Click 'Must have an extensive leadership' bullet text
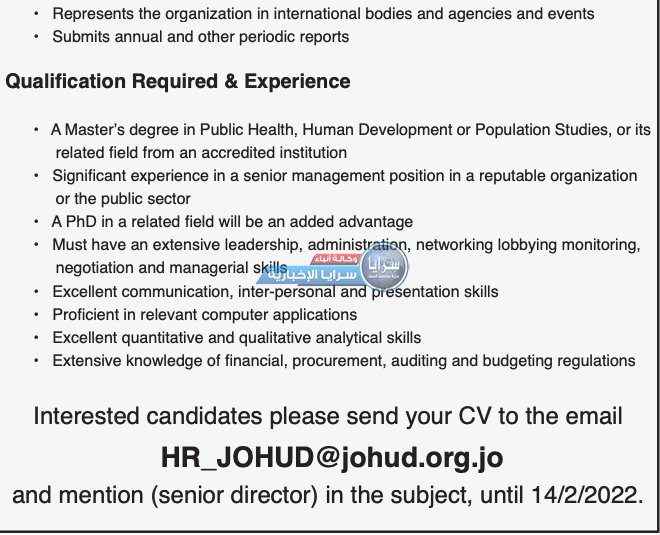 346,245
